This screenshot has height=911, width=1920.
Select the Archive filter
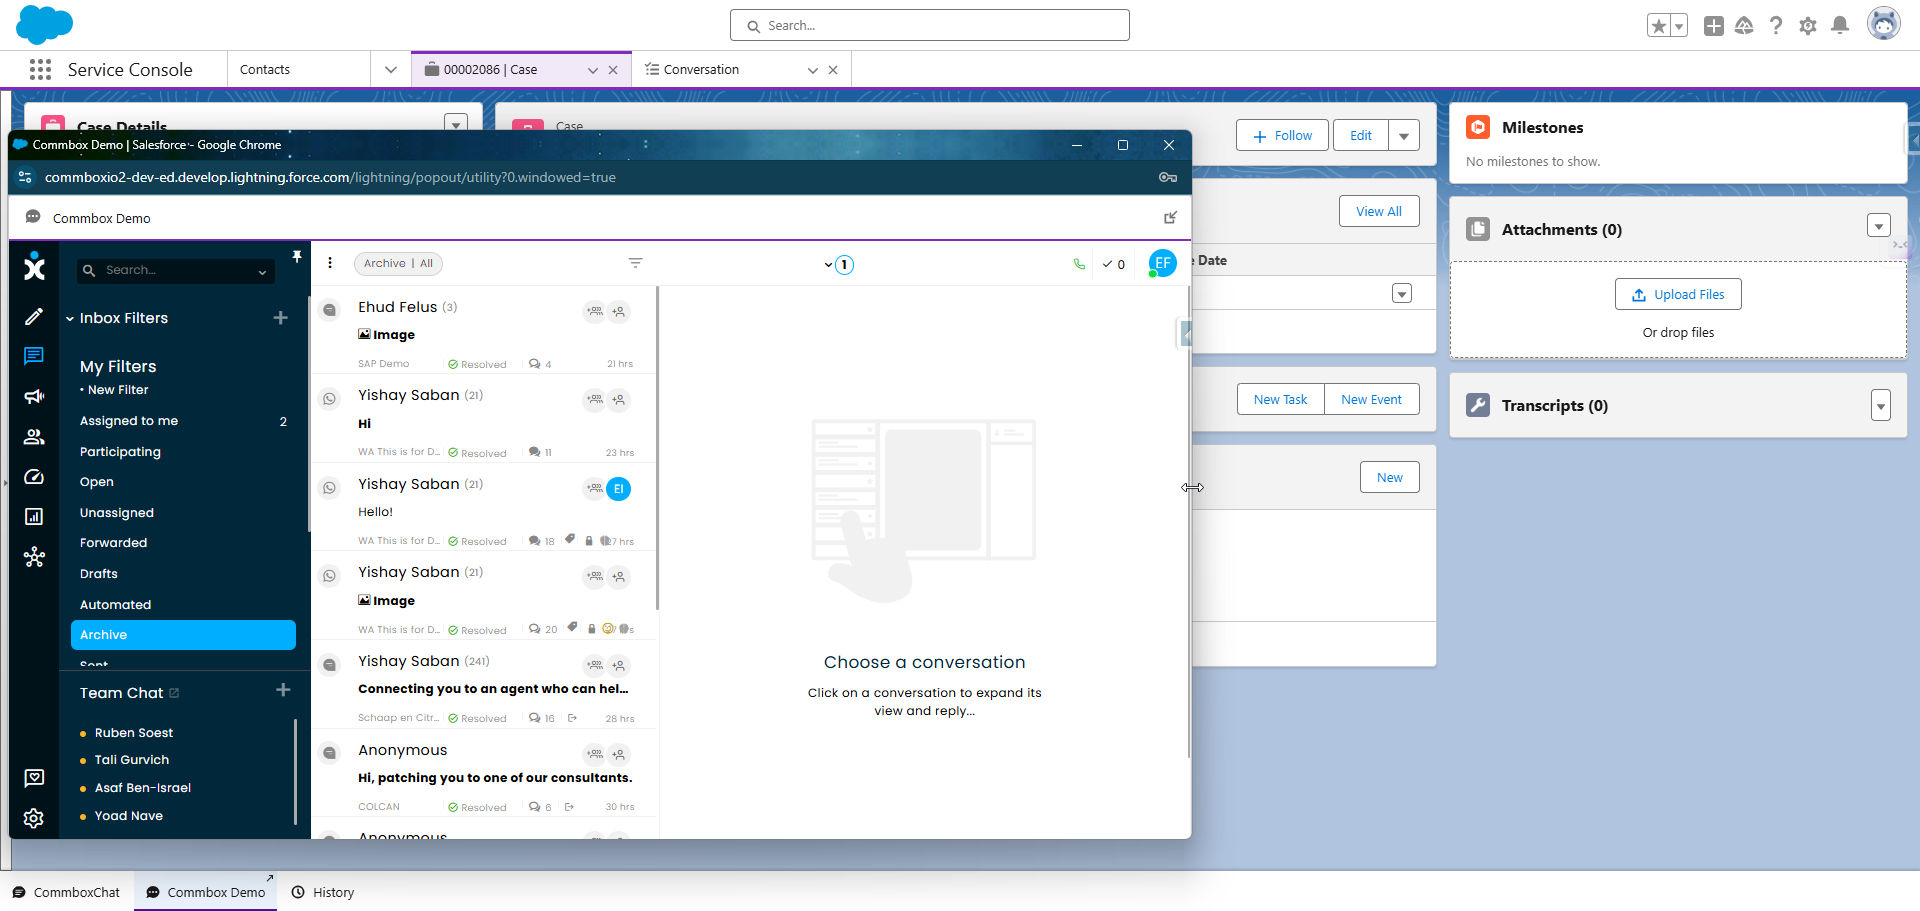184,635
